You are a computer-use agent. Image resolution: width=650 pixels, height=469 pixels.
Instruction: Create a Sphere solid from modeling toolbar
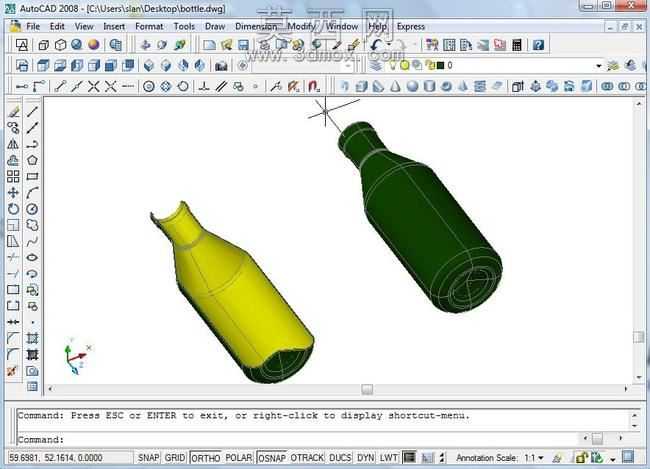click(412, 86)
